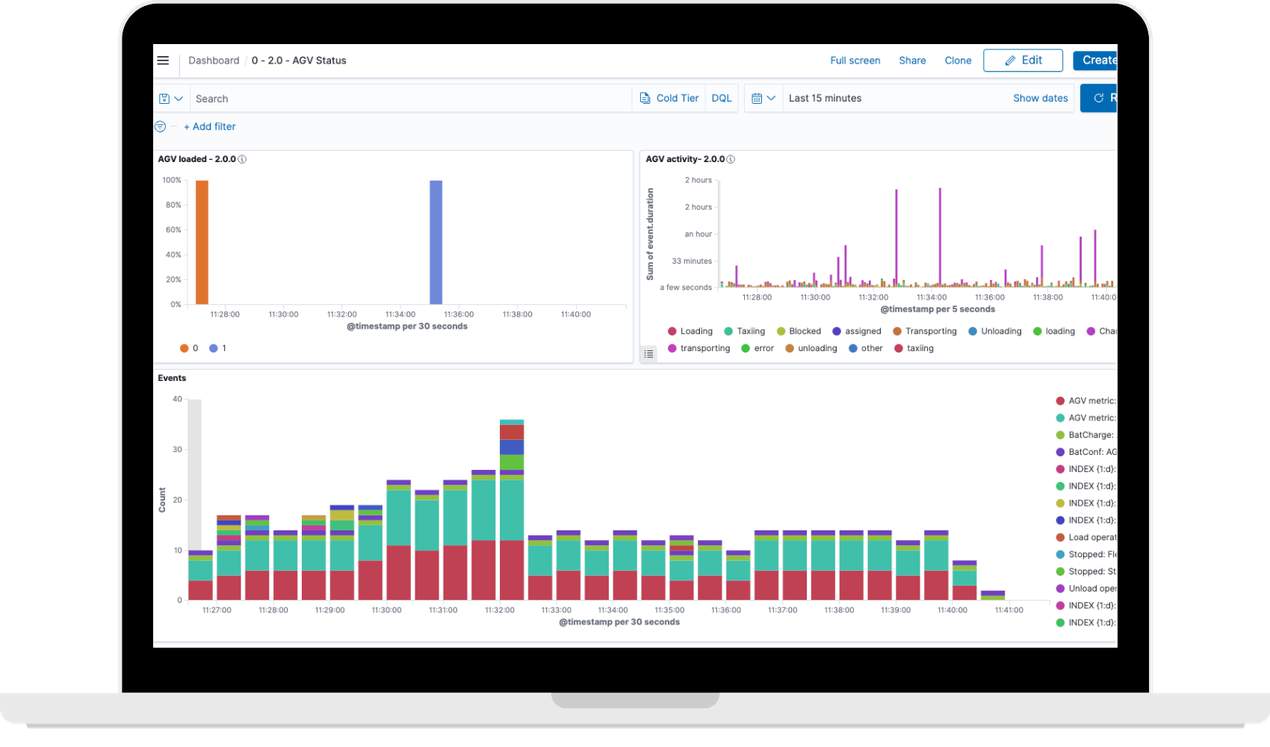Open the calendar date quick menu
Viewport: 1270px width, 747px height.
point(763,98)
